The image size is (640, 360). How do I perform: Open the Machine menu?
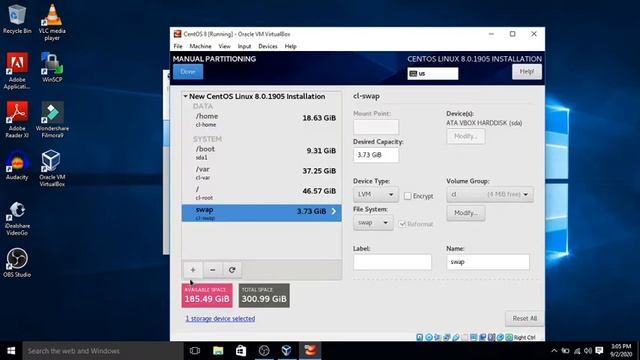(x=200, y=47)
